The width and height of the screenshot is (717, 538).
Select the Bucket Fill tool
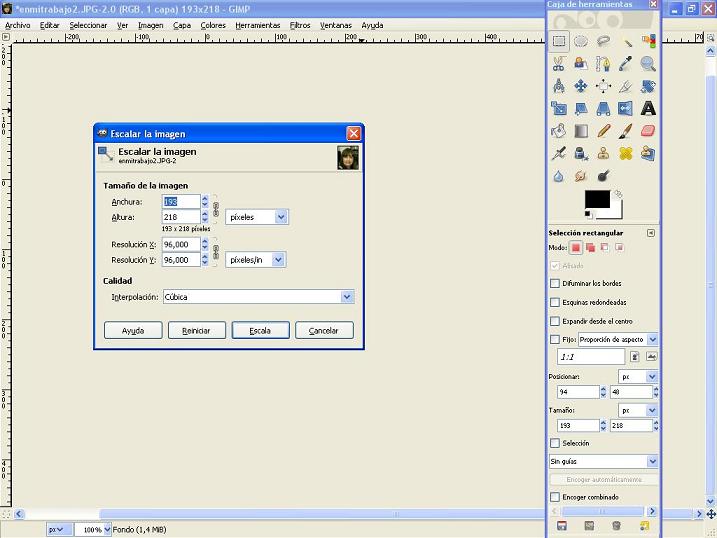558,131
